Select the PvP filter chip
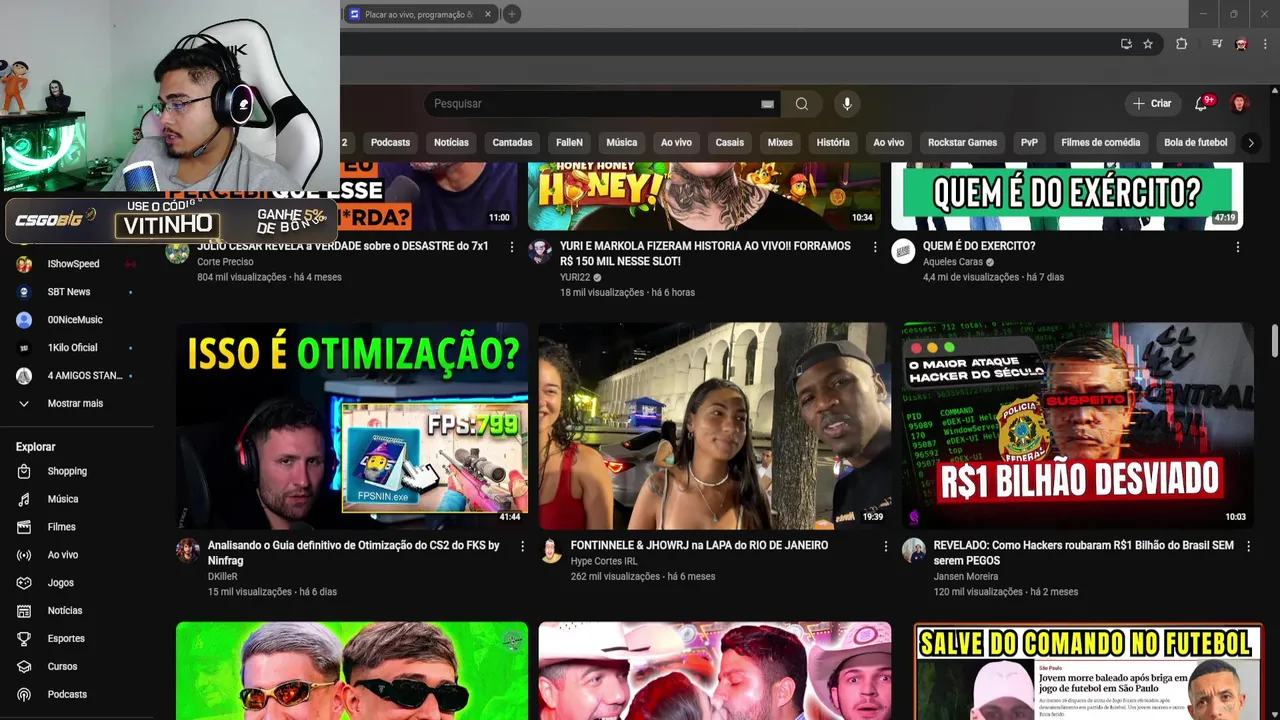 [x=1029, y=143]
